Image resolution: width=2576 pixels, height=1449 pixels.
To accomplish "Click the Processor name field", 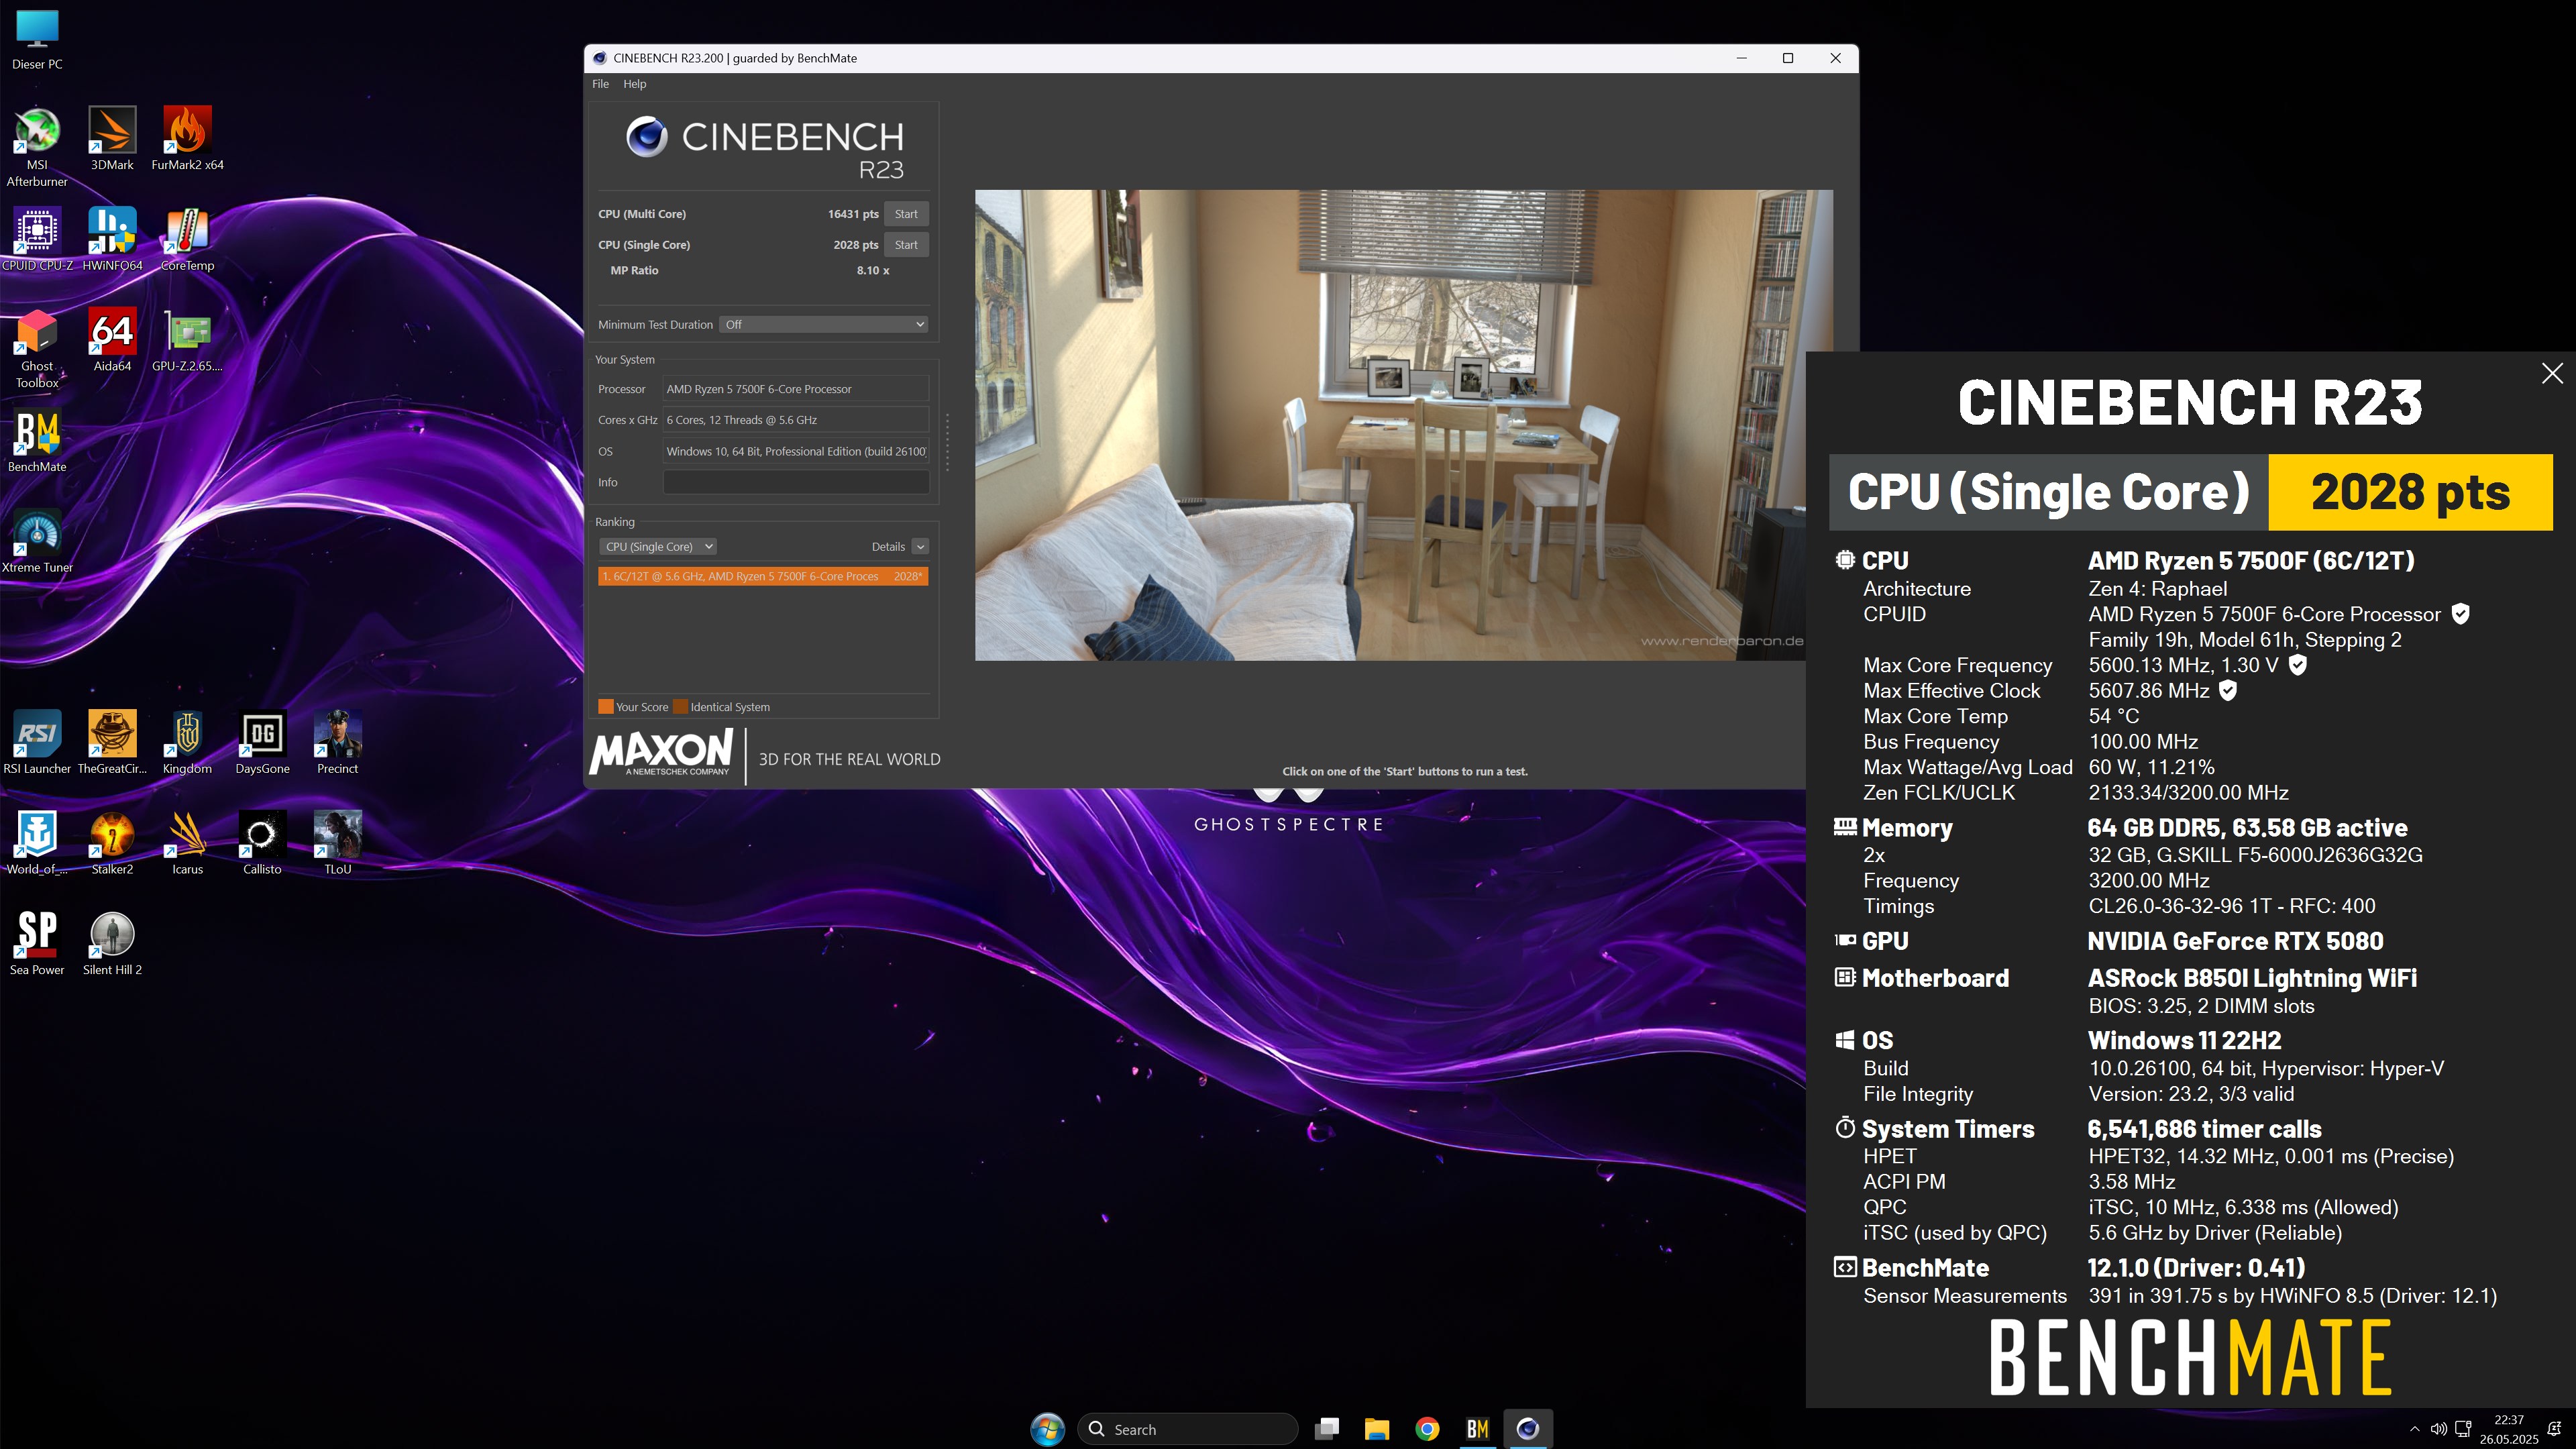I will [796, 389].
